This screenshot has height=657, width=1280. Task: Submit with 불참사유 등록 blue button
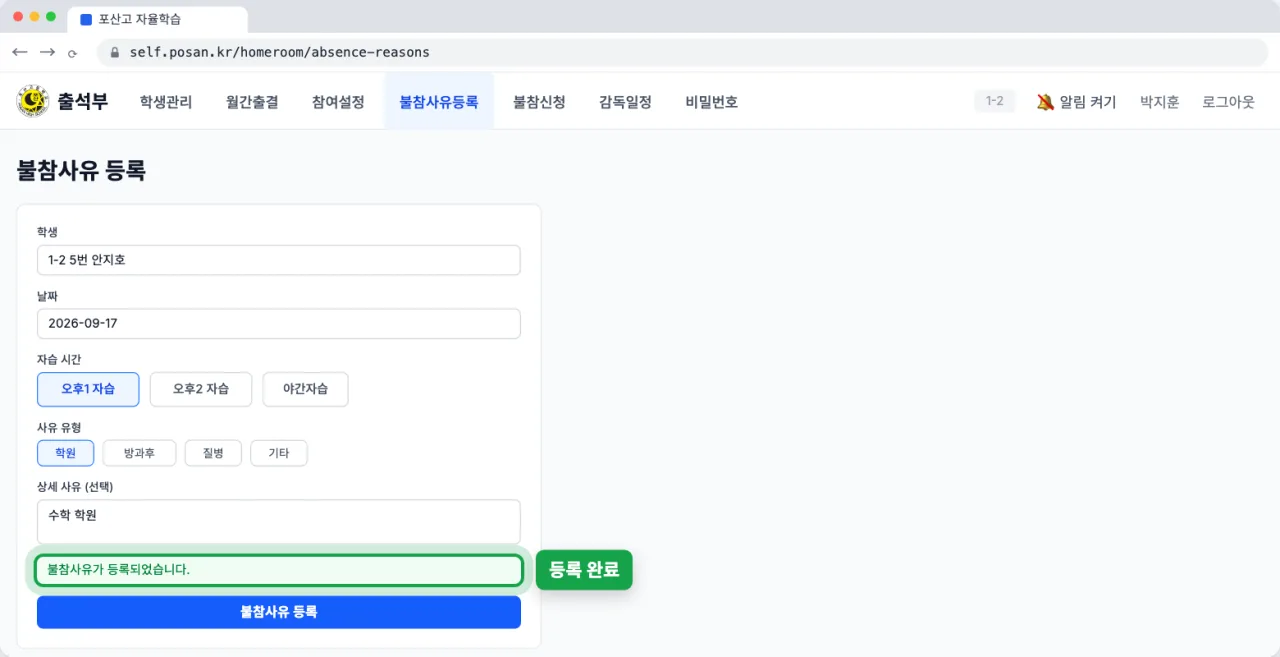click(279, 612)
